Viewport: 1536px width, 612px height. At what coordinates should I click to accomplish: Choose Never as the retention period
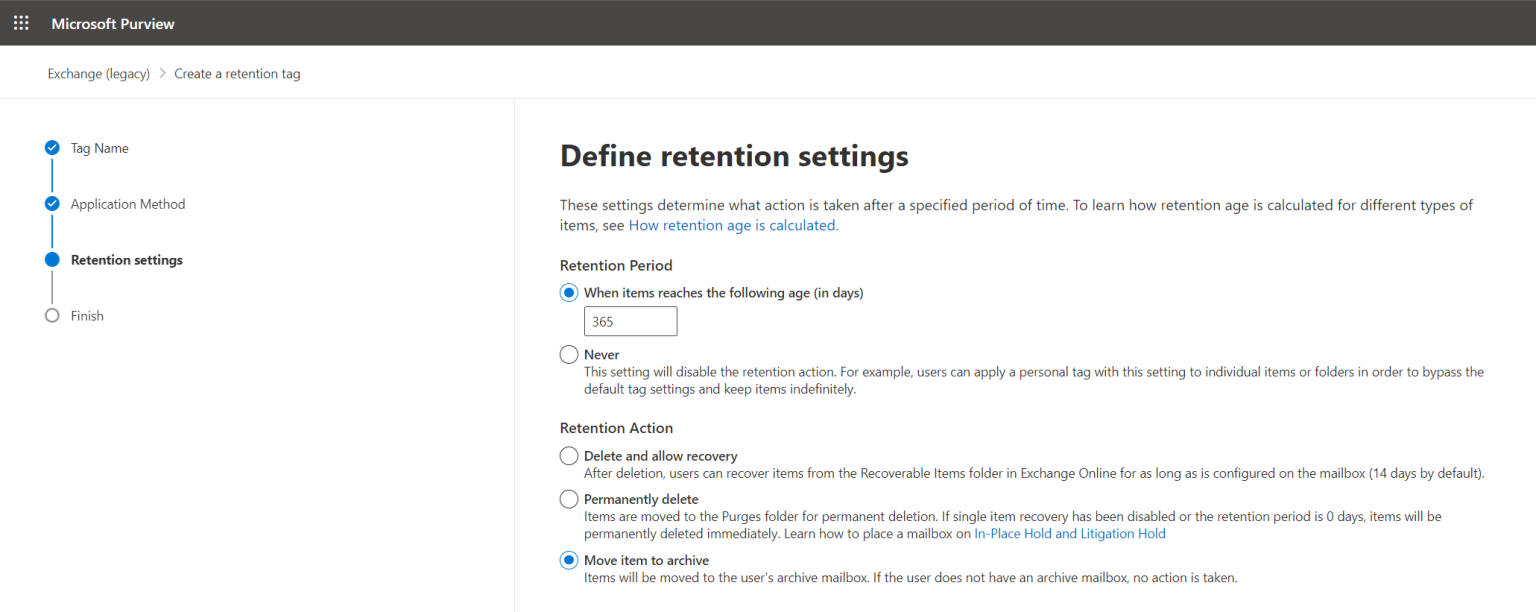click(x=568, y=354)
